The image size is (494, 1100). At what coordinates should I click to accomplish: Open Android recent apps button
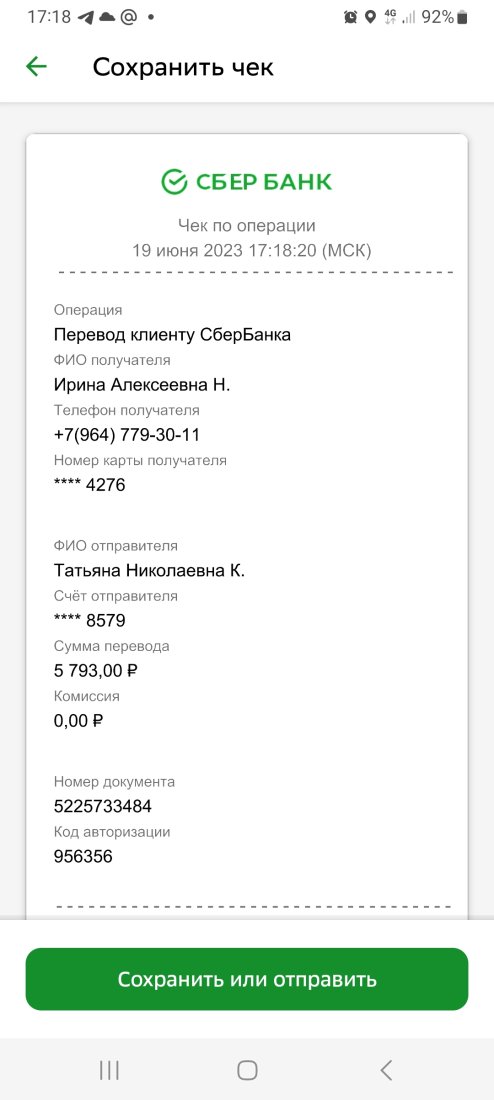109,1070
